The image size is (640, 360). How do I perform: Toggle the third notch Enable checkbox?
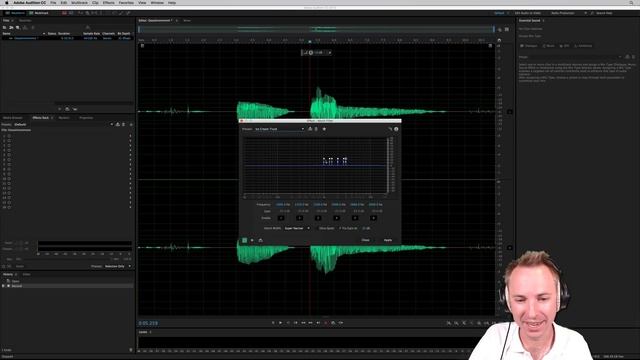pos(318,218)
